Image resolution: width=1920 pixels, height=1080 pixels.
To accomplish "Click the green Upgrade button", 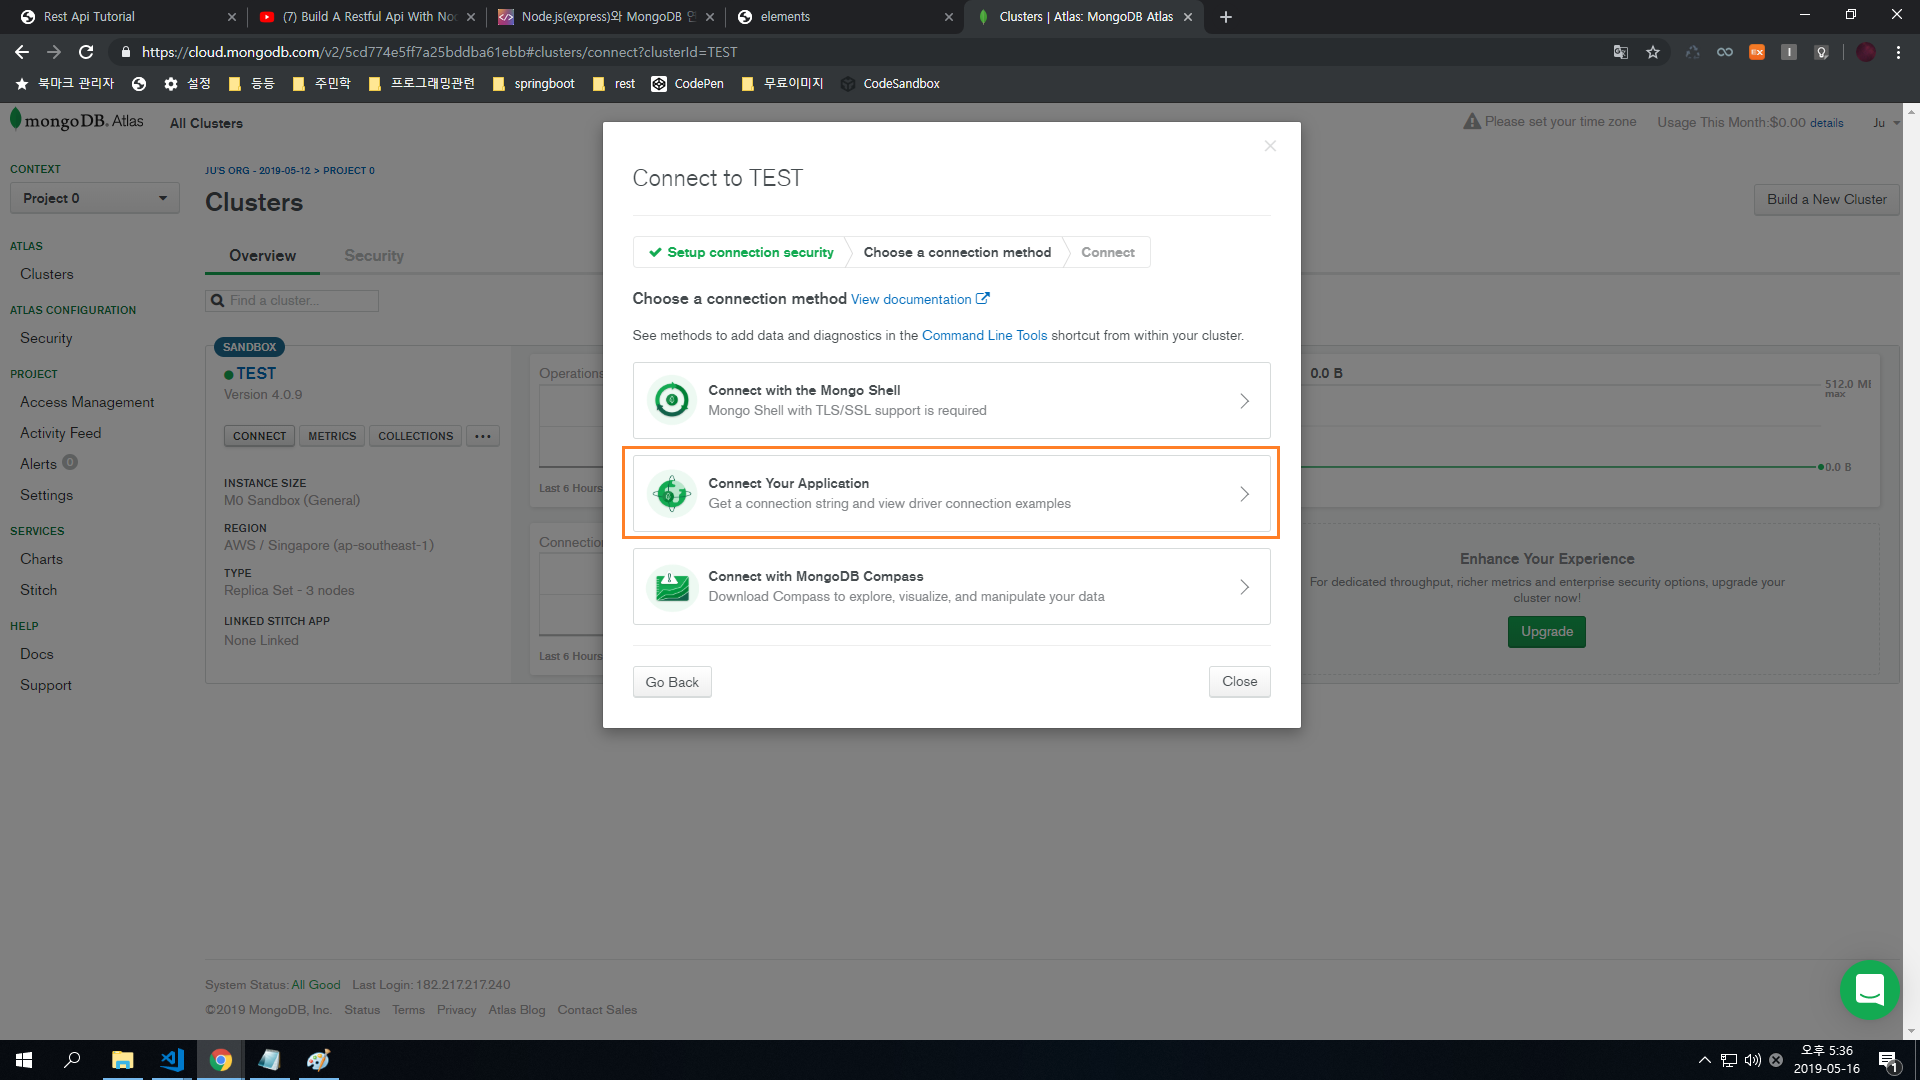I will [x=1547, y=632].
